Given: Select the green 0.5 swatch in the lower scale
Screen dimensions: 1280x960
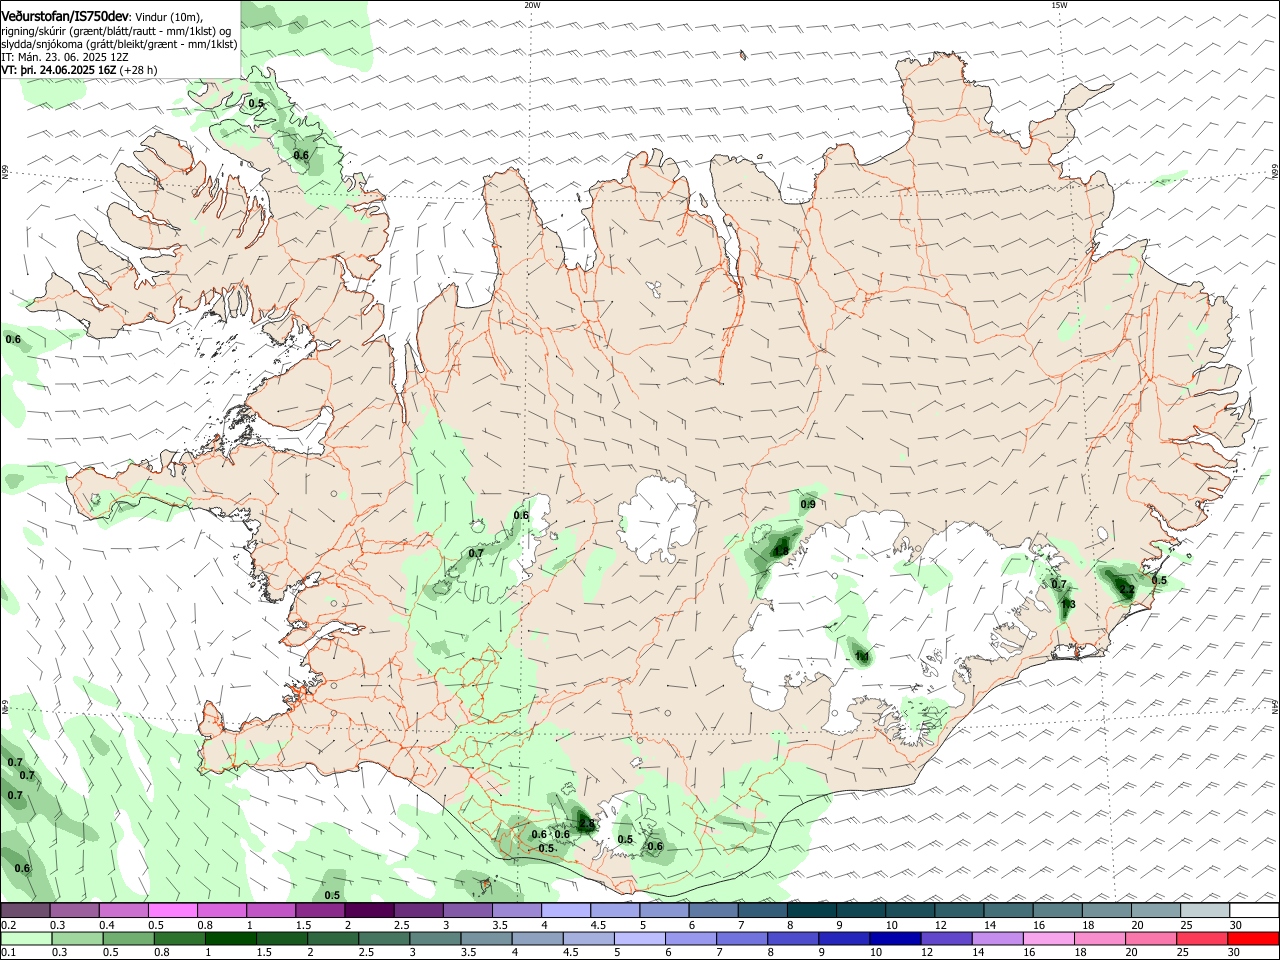Looking at the screenshot, I should tap(129, 938).
